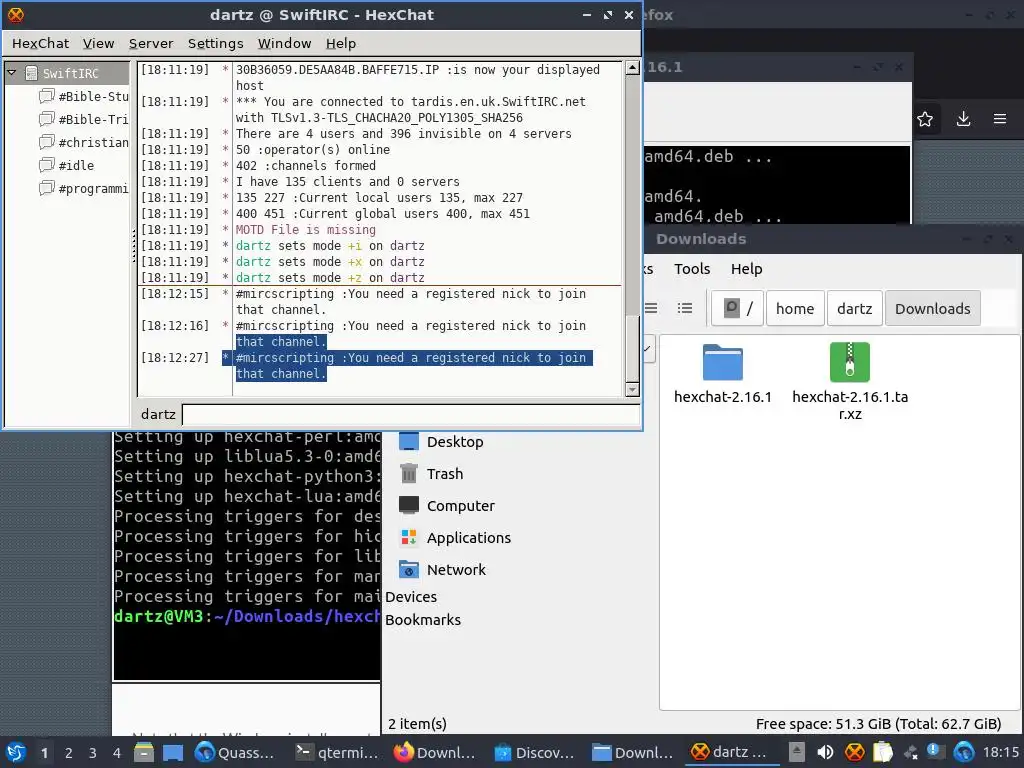Switch to the Firefox Downloads taskbar window

435,753
